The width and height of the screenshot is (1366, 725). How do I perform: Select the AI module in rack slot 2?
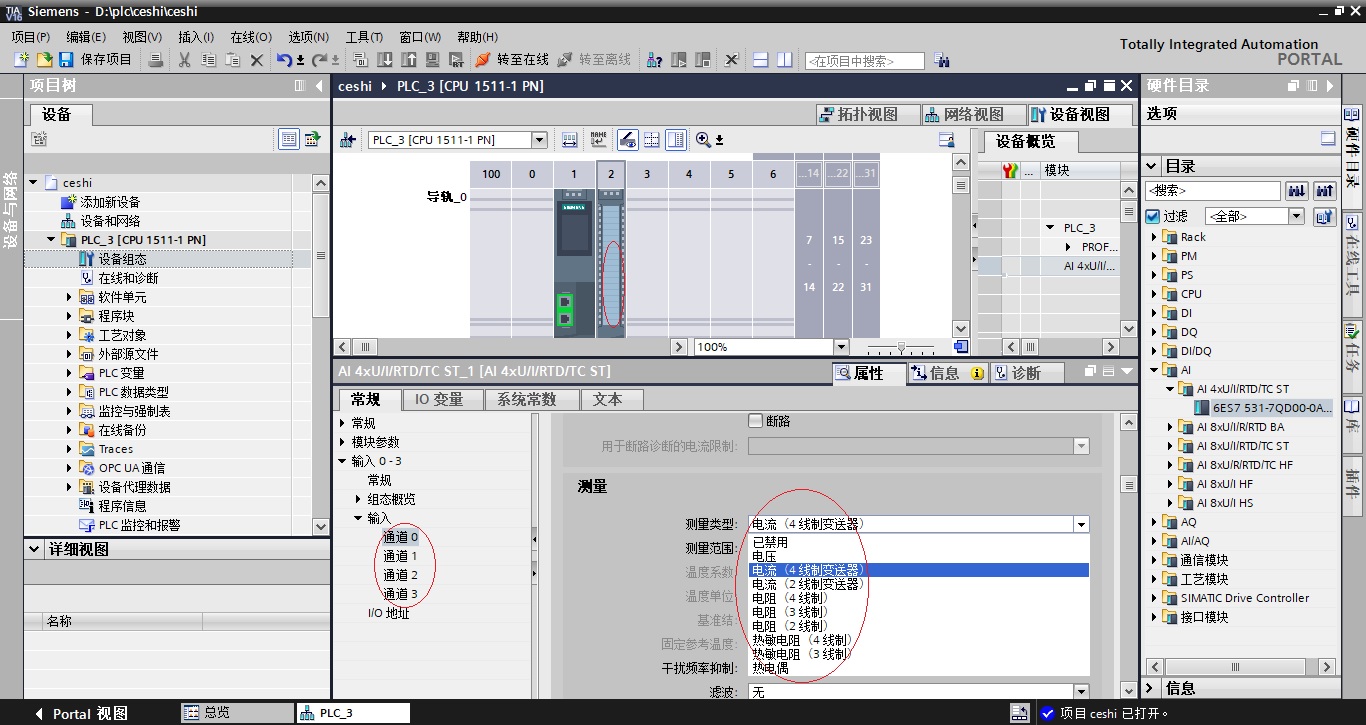coord(611,264)
